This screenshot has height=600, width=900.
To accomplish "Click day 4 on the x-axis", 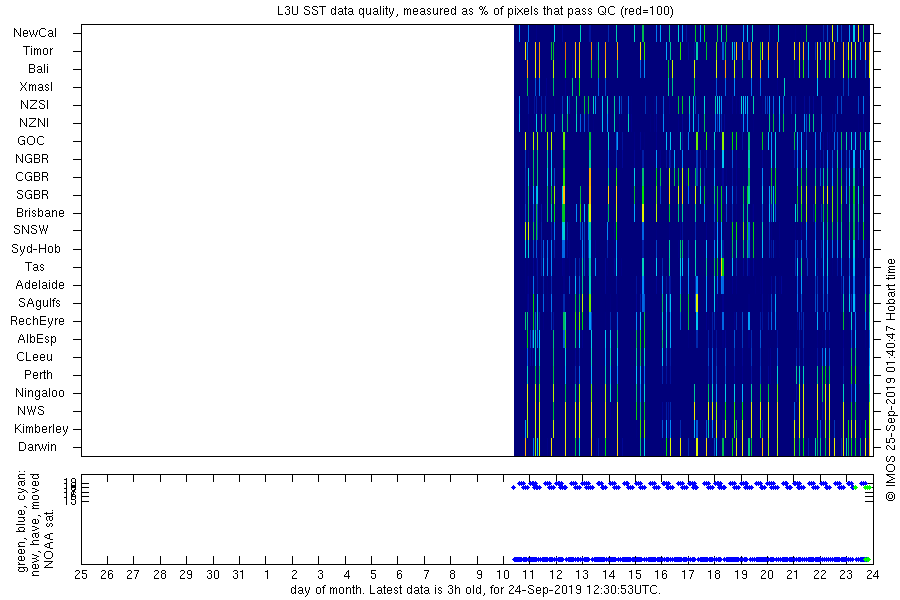I will coord(347,575).
